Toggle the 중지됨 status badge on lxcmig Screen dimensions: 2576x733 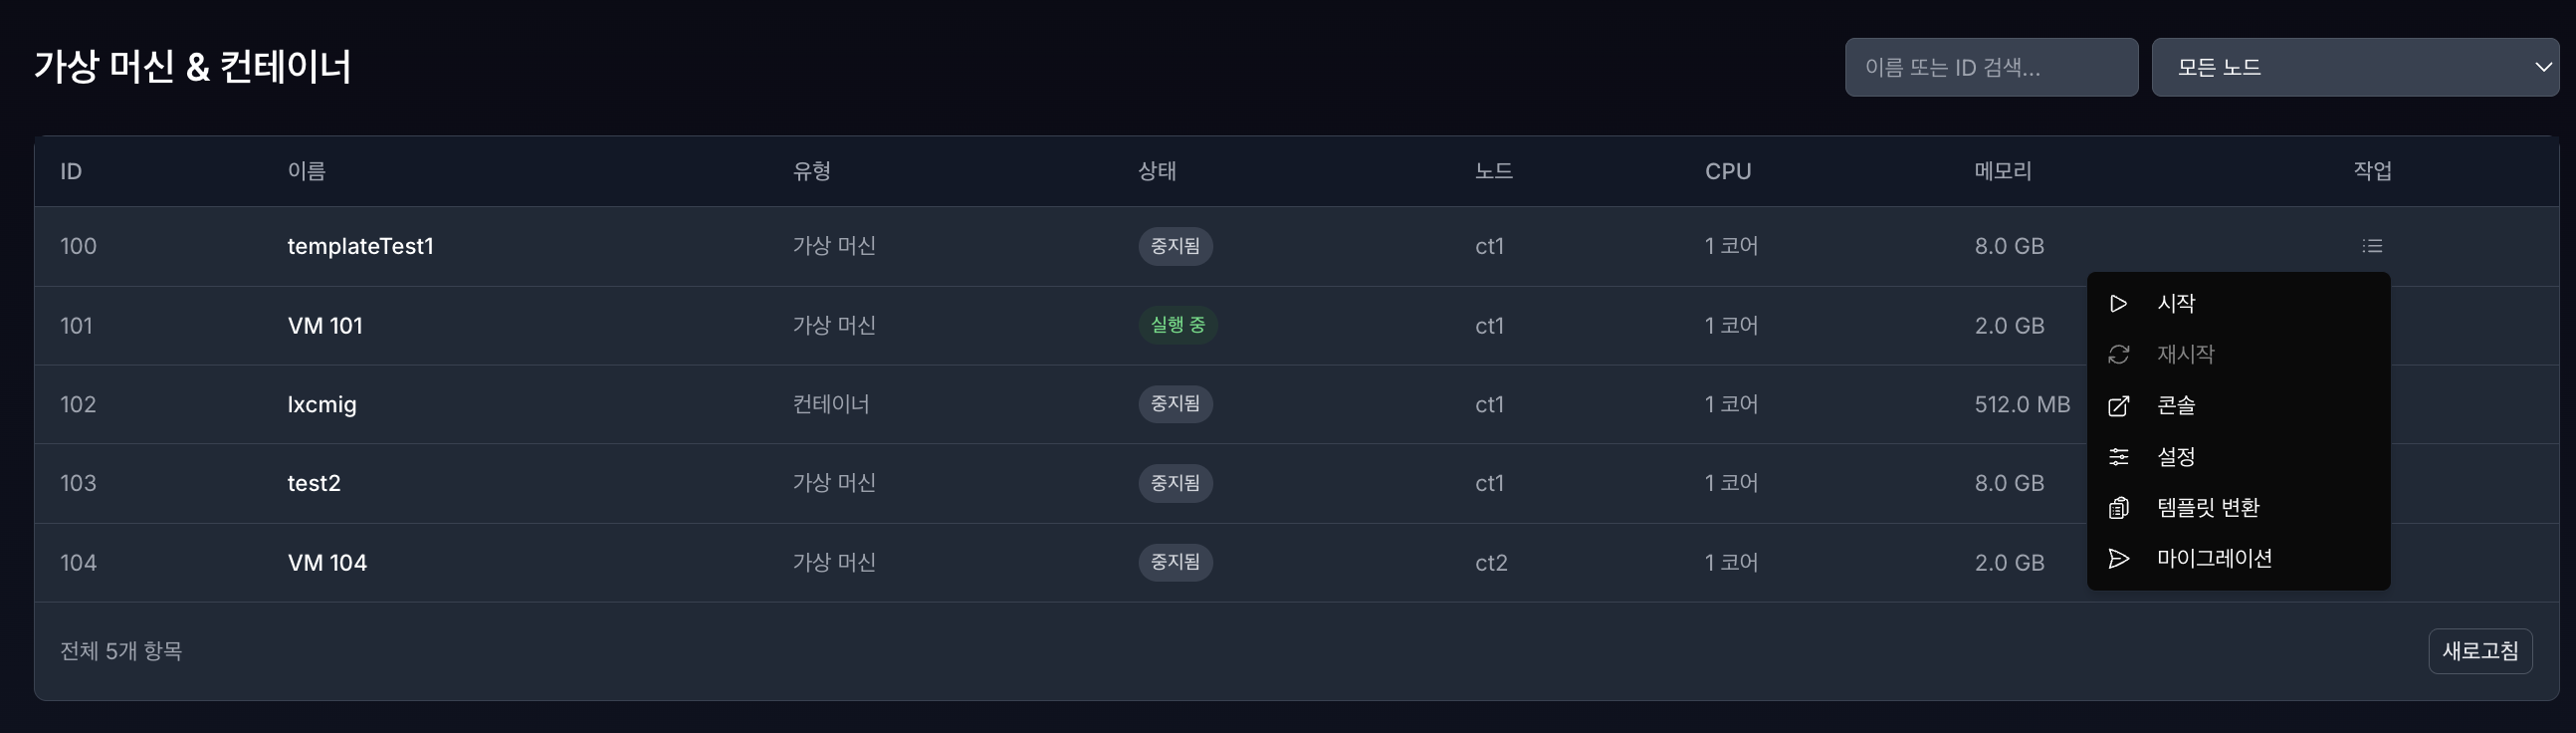coord(1175,404)
